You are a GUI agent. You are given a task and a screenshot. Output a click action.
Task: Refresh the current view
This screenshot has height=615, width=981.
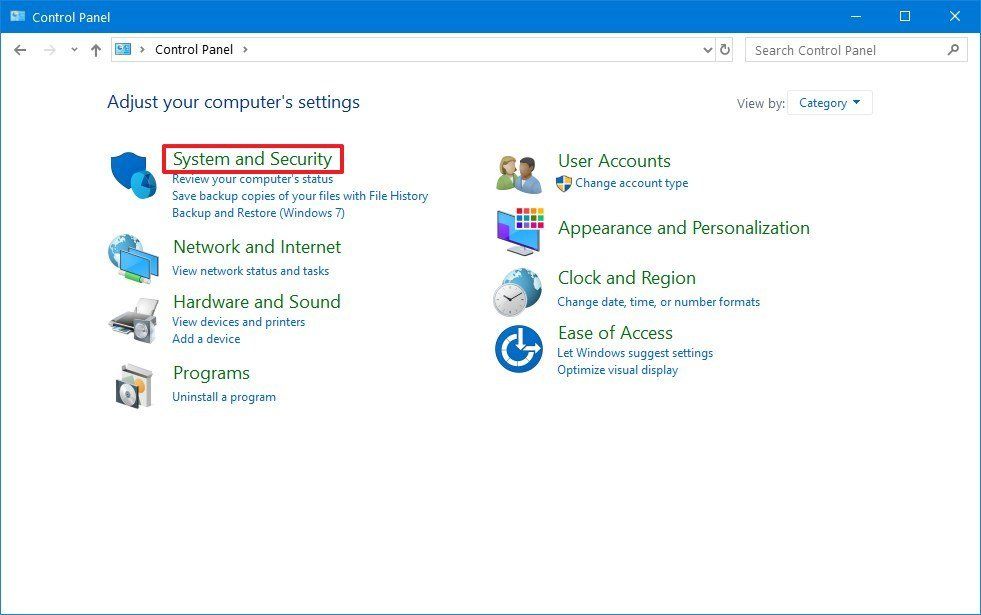click(x=724, y=49)
